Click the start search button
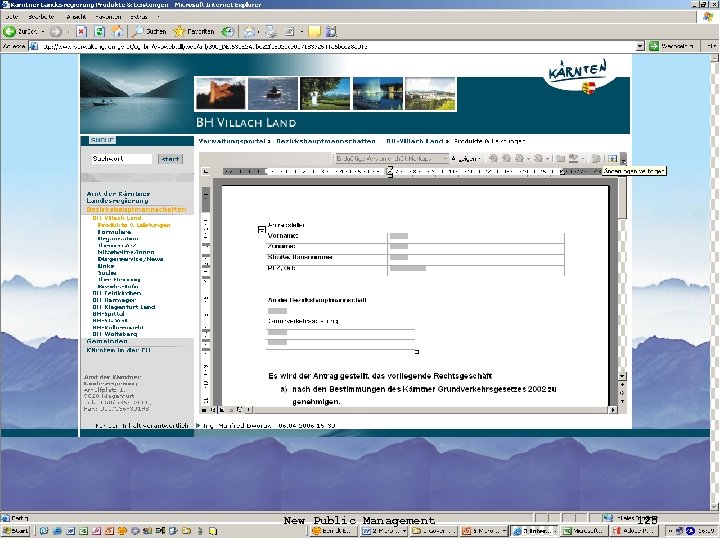Screen dimensions: 720x540 170,159
